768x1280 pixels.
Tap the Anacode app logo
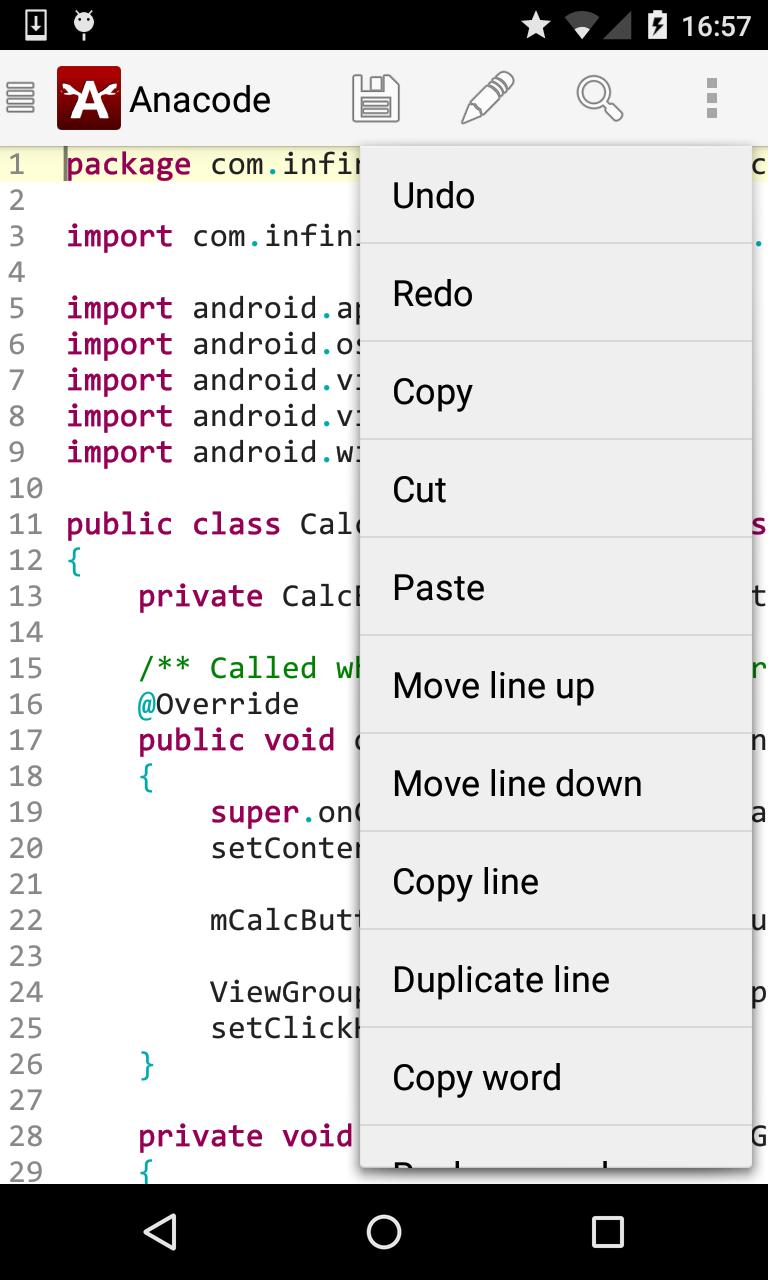89,98
